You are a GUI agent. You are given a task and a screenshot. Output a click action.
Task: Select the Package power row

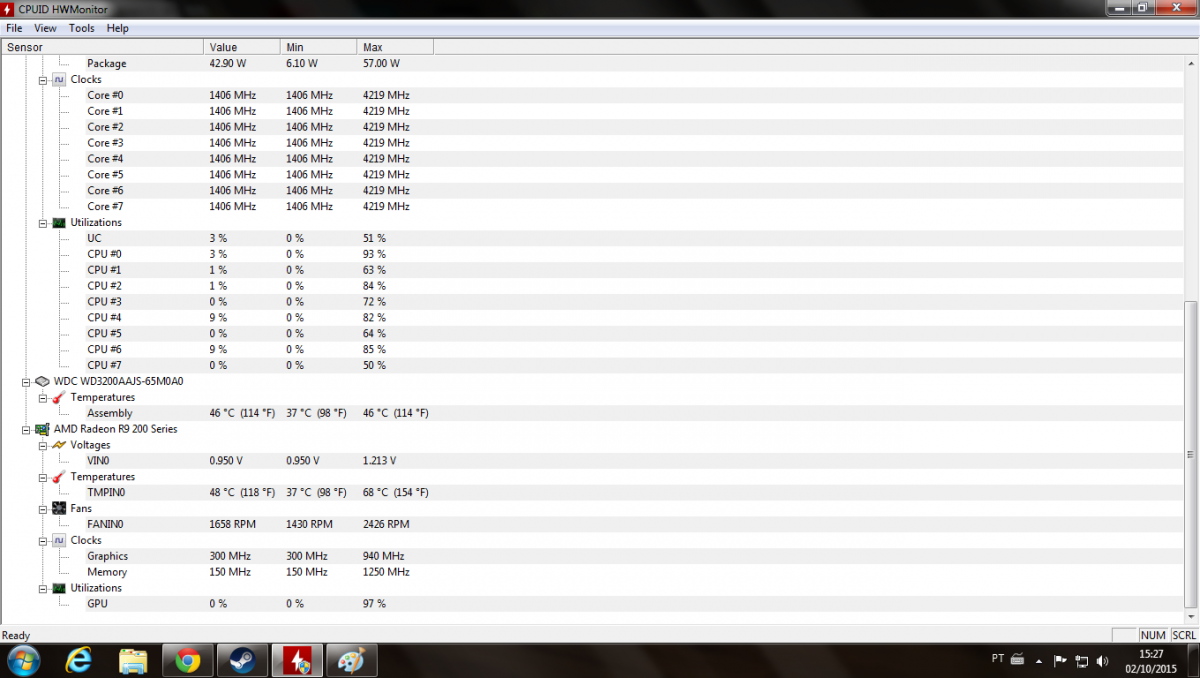(x=591, y=63)
